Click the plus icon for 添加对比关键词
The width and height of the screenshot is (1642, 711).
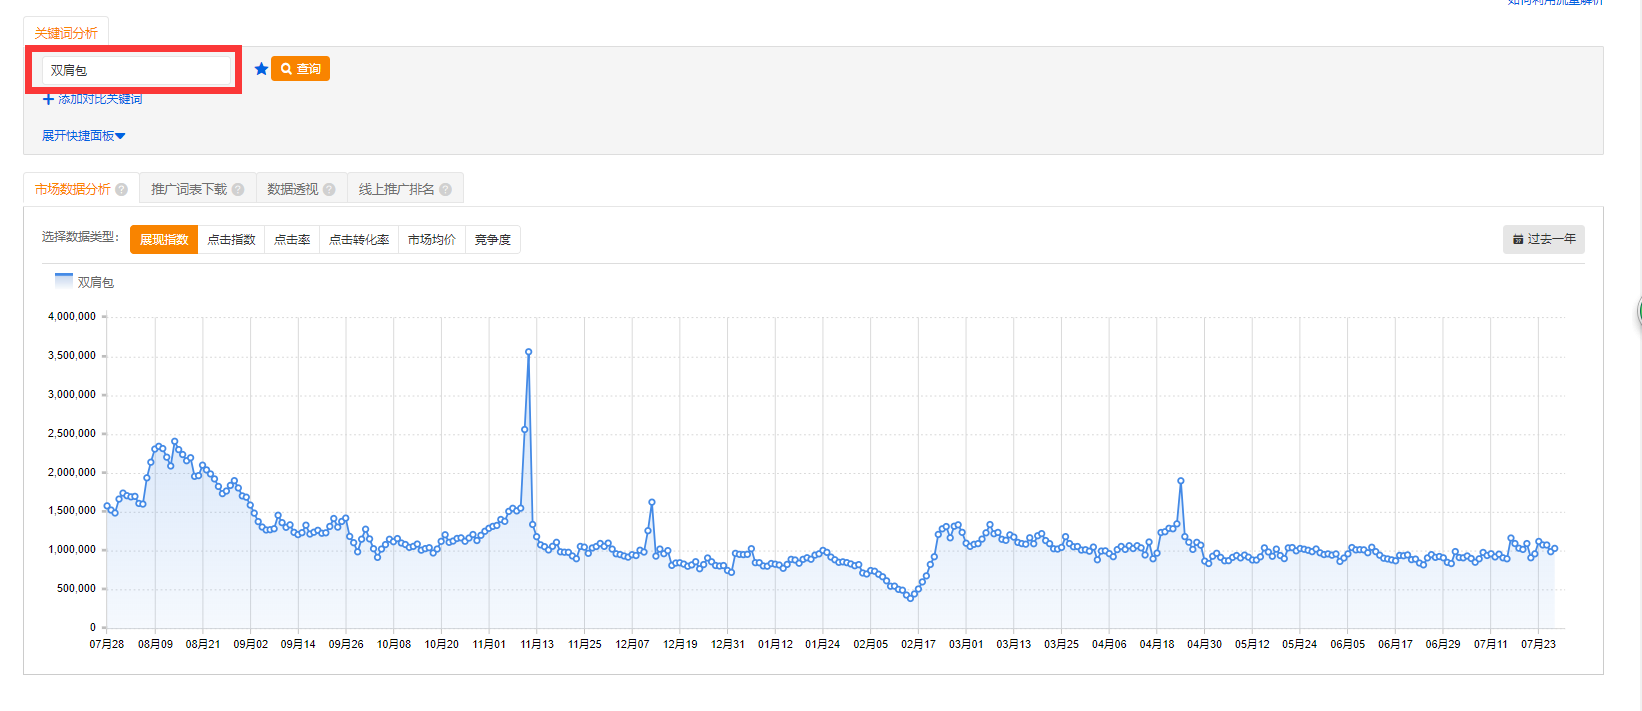(48, 99)
